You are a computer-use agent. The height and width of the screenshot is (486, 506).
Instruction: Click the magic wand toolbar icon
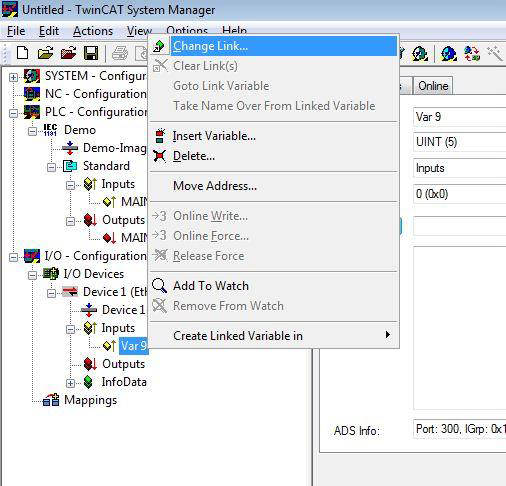tap(495, 53)
